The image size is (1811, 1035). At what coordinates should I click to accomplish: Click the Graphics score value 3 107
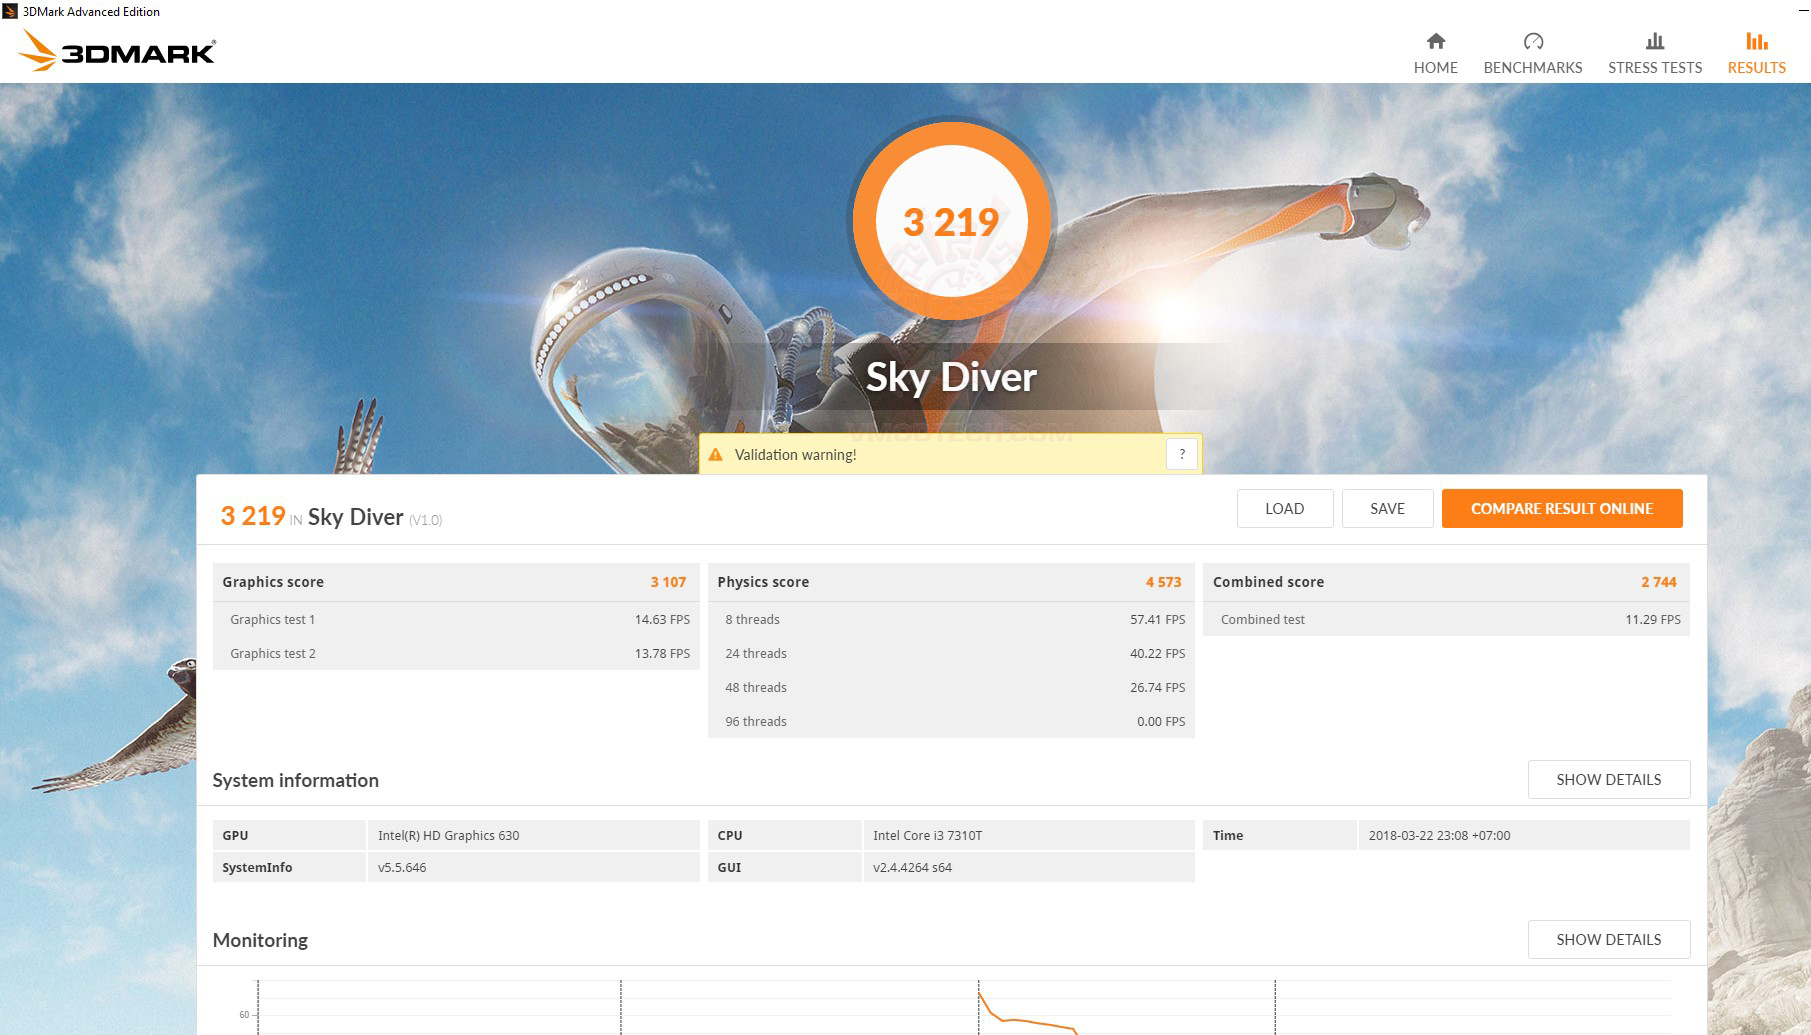pyautogui.click(x=668, y=582)
